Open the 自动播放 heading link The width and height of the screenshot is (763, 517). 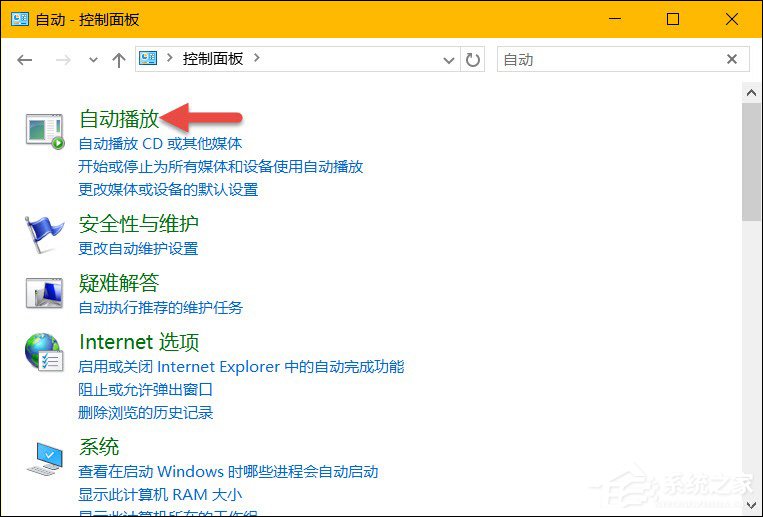tap(119, 118)
